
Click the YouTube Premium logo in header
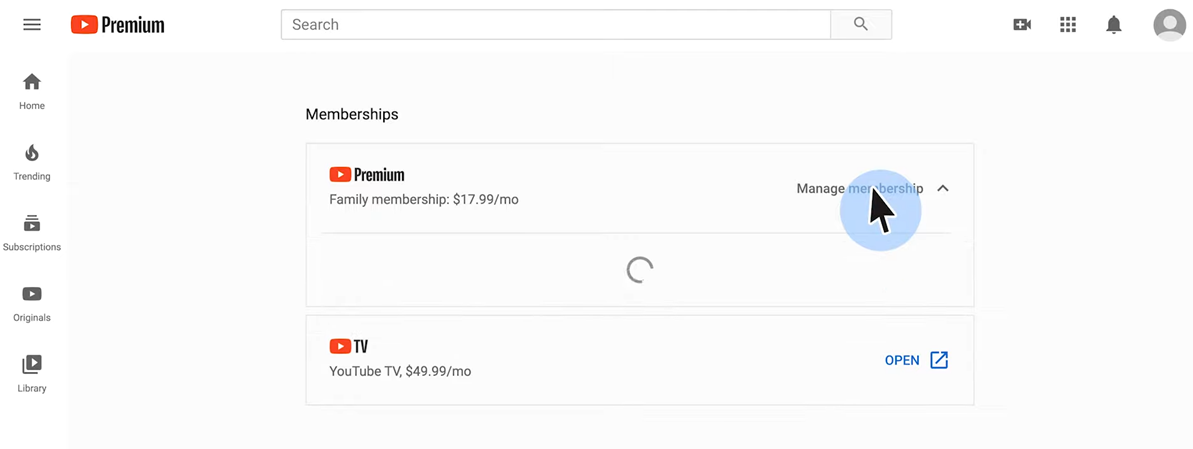[x=118, y=25]
